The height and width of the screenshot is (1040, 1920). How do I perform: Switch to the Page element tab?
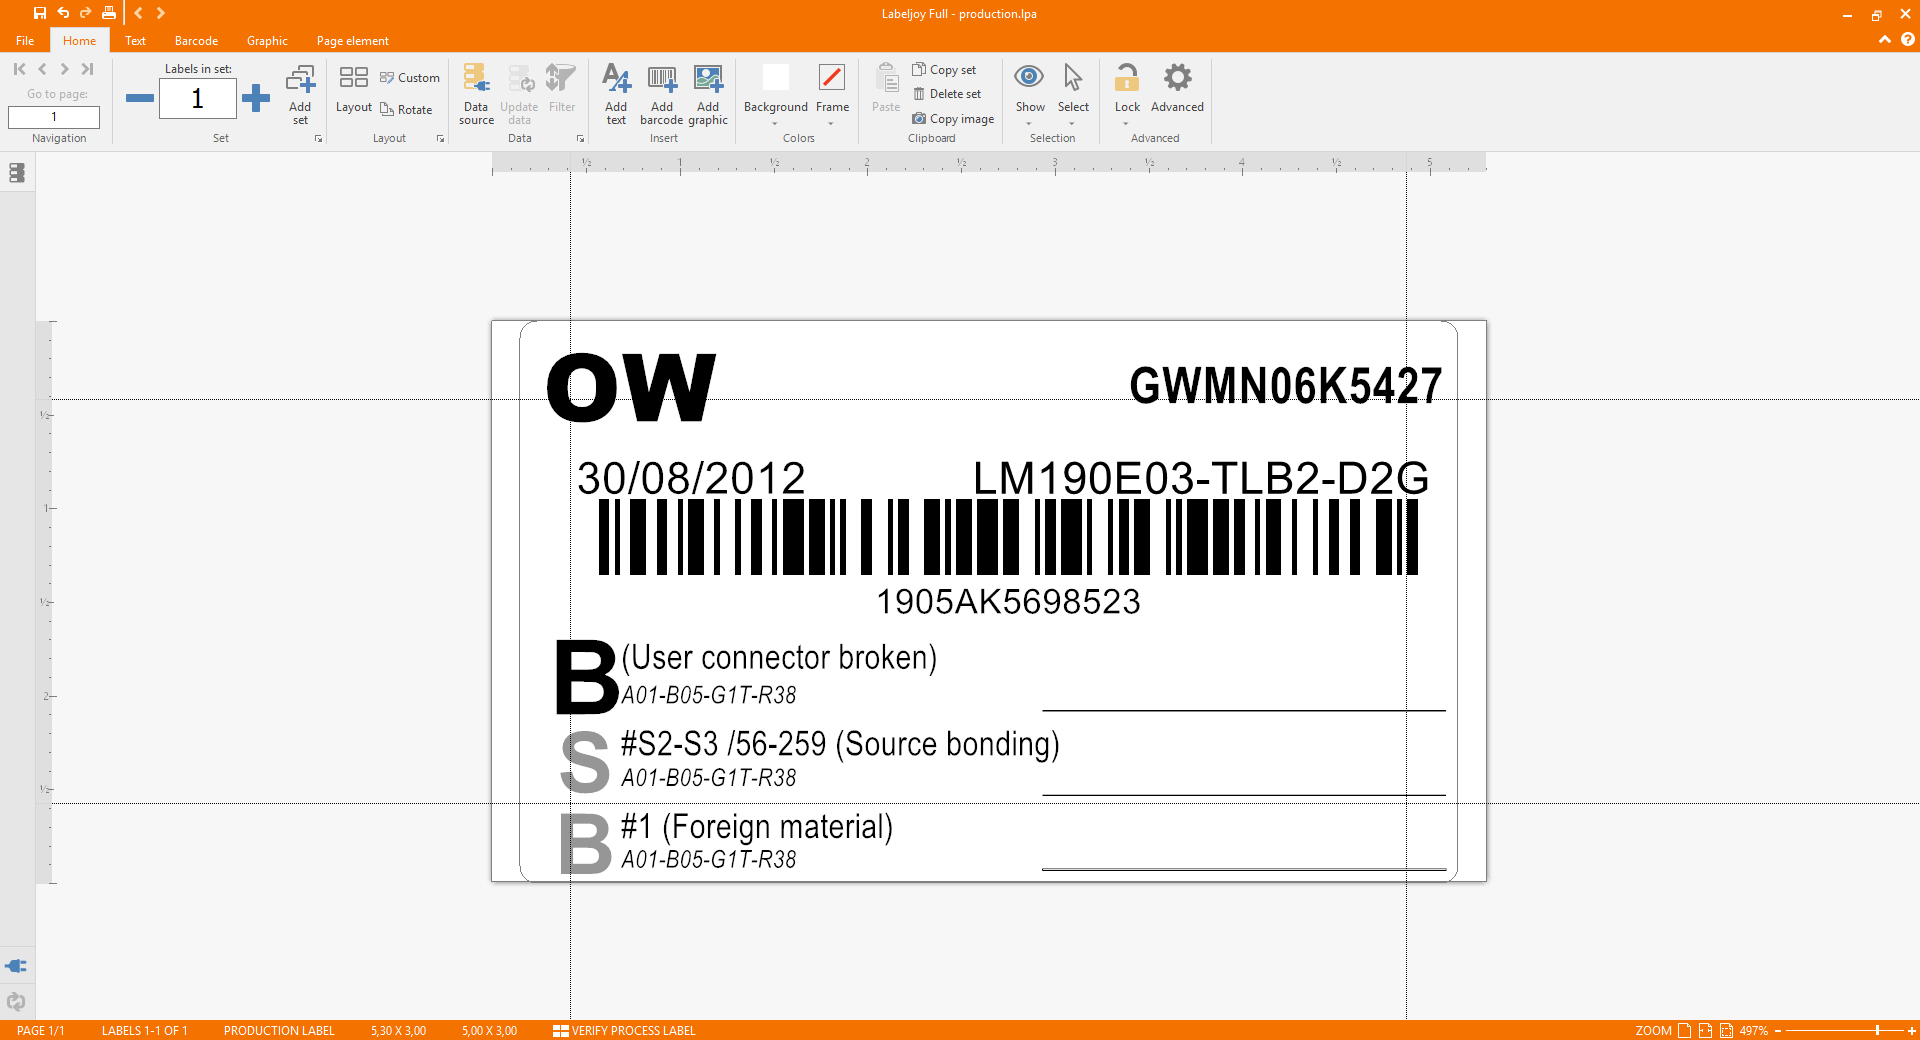tap(353, 41)
